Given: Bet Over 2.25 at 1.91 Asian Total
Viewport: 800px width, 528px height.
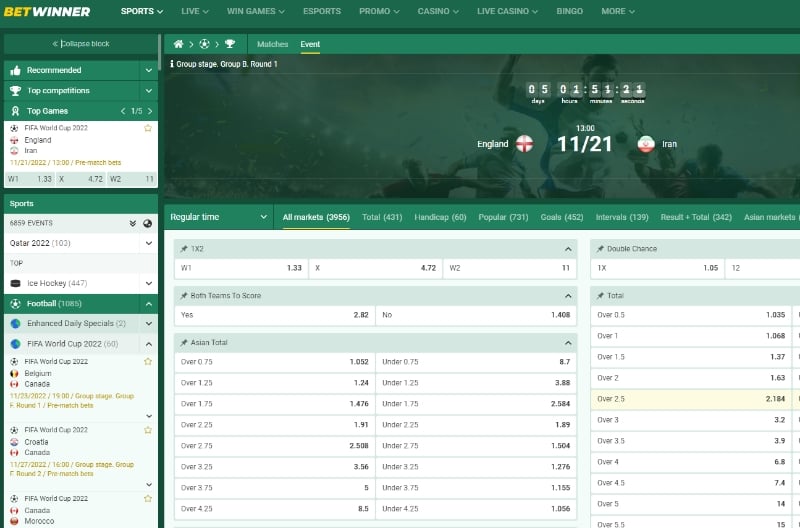Looking at the screenshot, I should 274,424.
